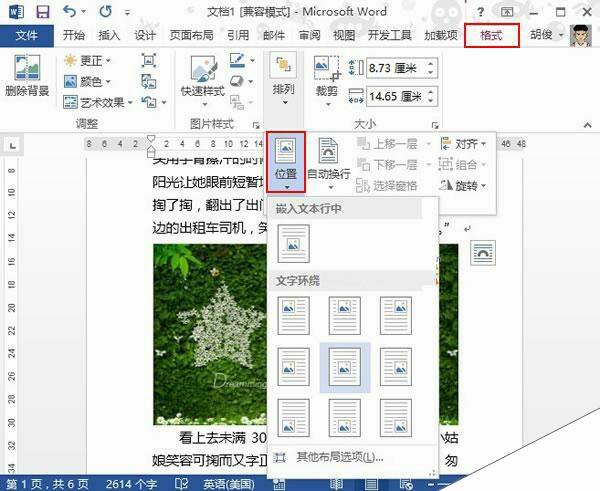
Task: Select middle-center text wrapping position
Action: [x=344, y=367]
